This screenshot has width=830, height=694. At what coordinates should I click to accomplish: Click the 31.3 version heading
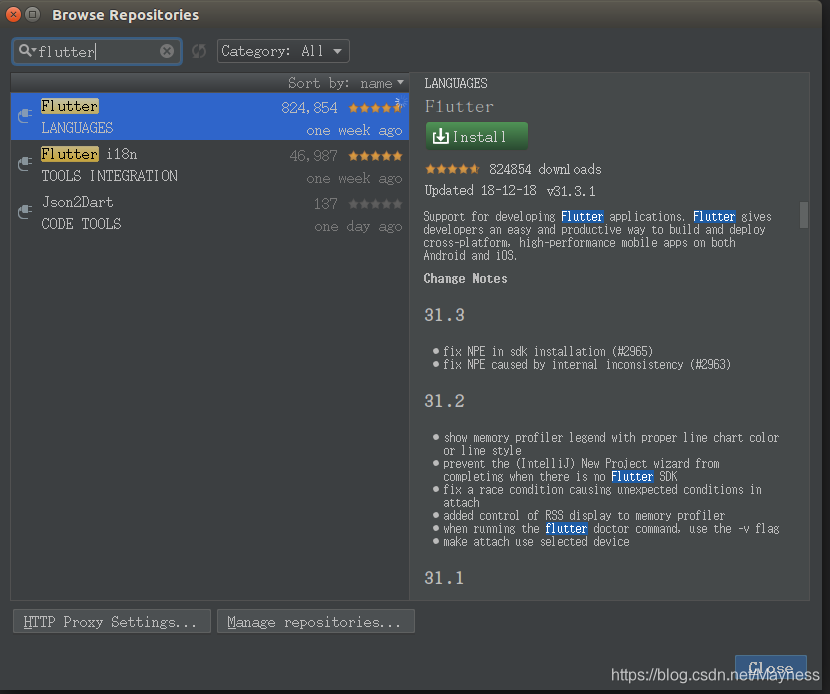pyautogui.click(x=444, y=315)
